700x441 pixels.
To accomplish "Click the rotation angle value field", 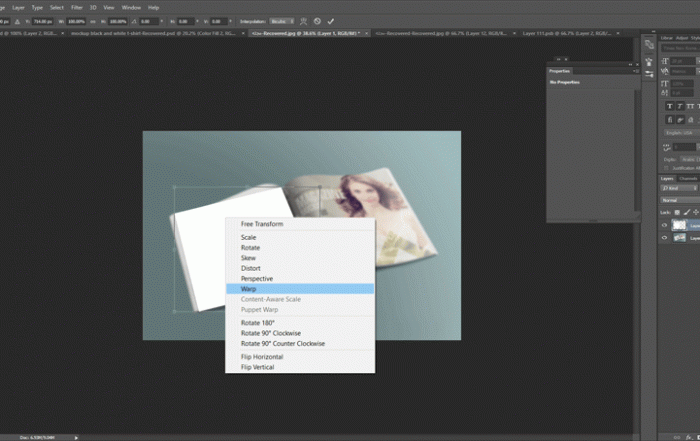I will point(148,21).
